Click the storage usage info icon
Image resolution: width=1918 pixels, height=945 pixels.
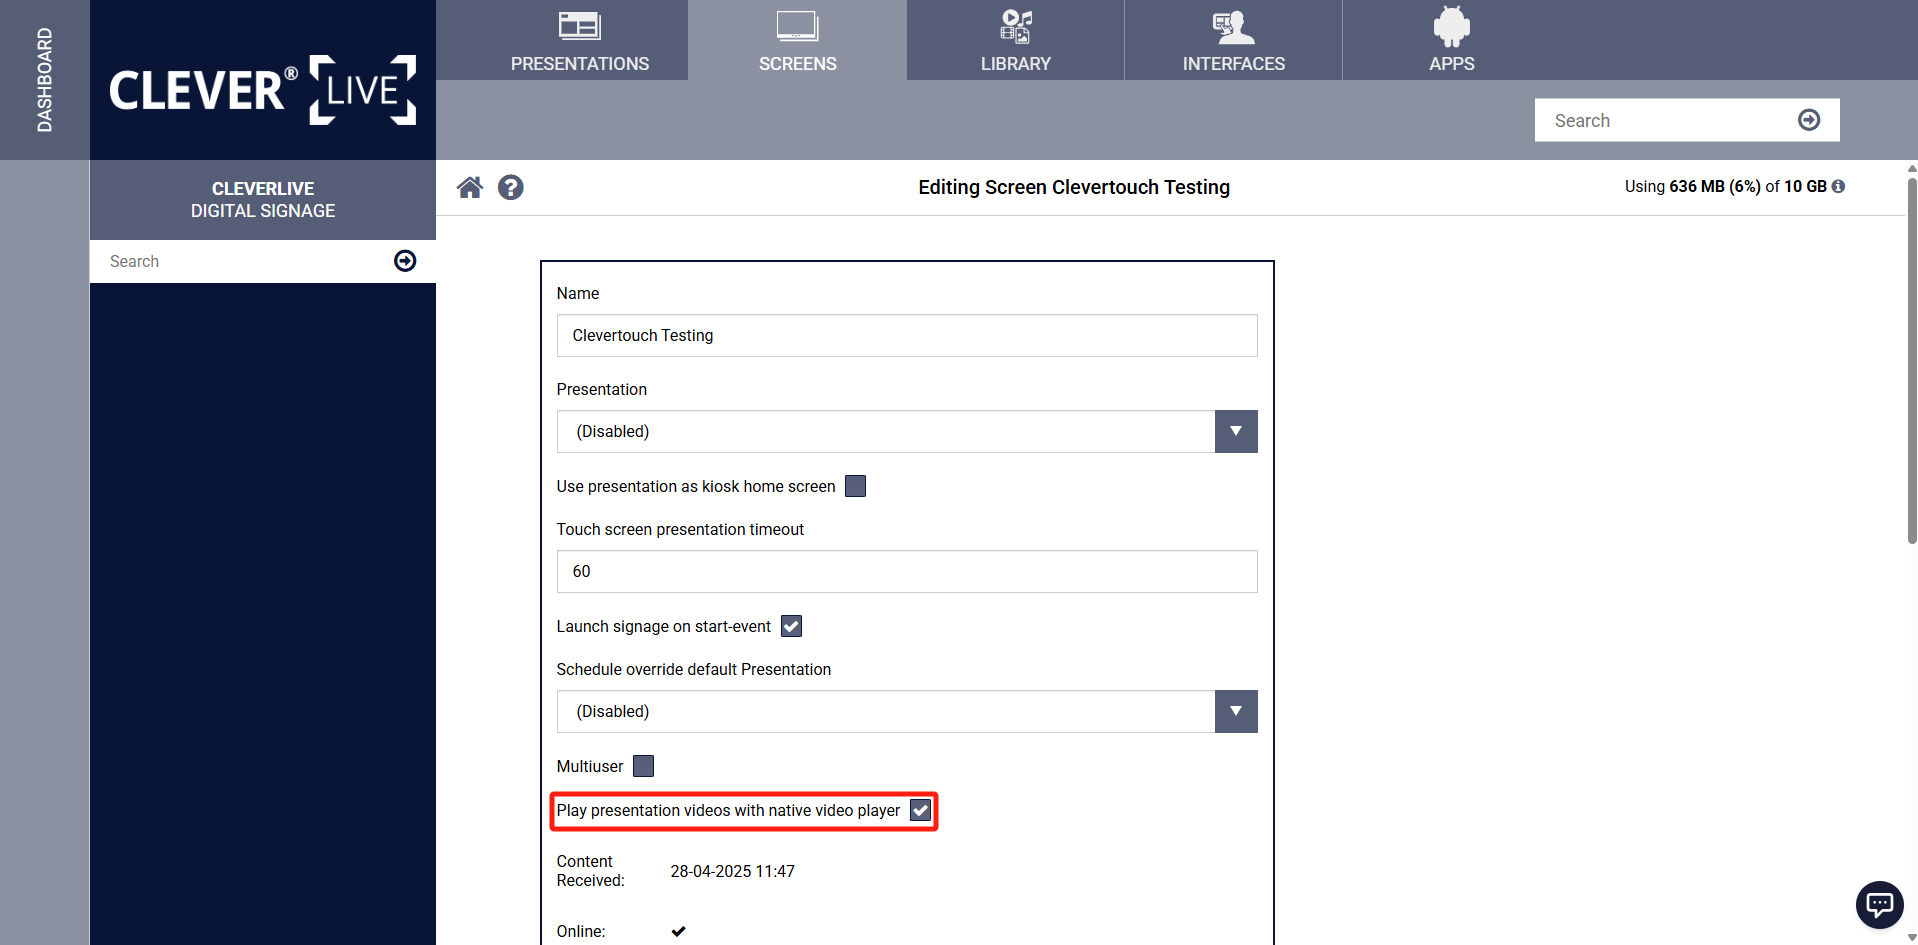(x=1838, y=186)
